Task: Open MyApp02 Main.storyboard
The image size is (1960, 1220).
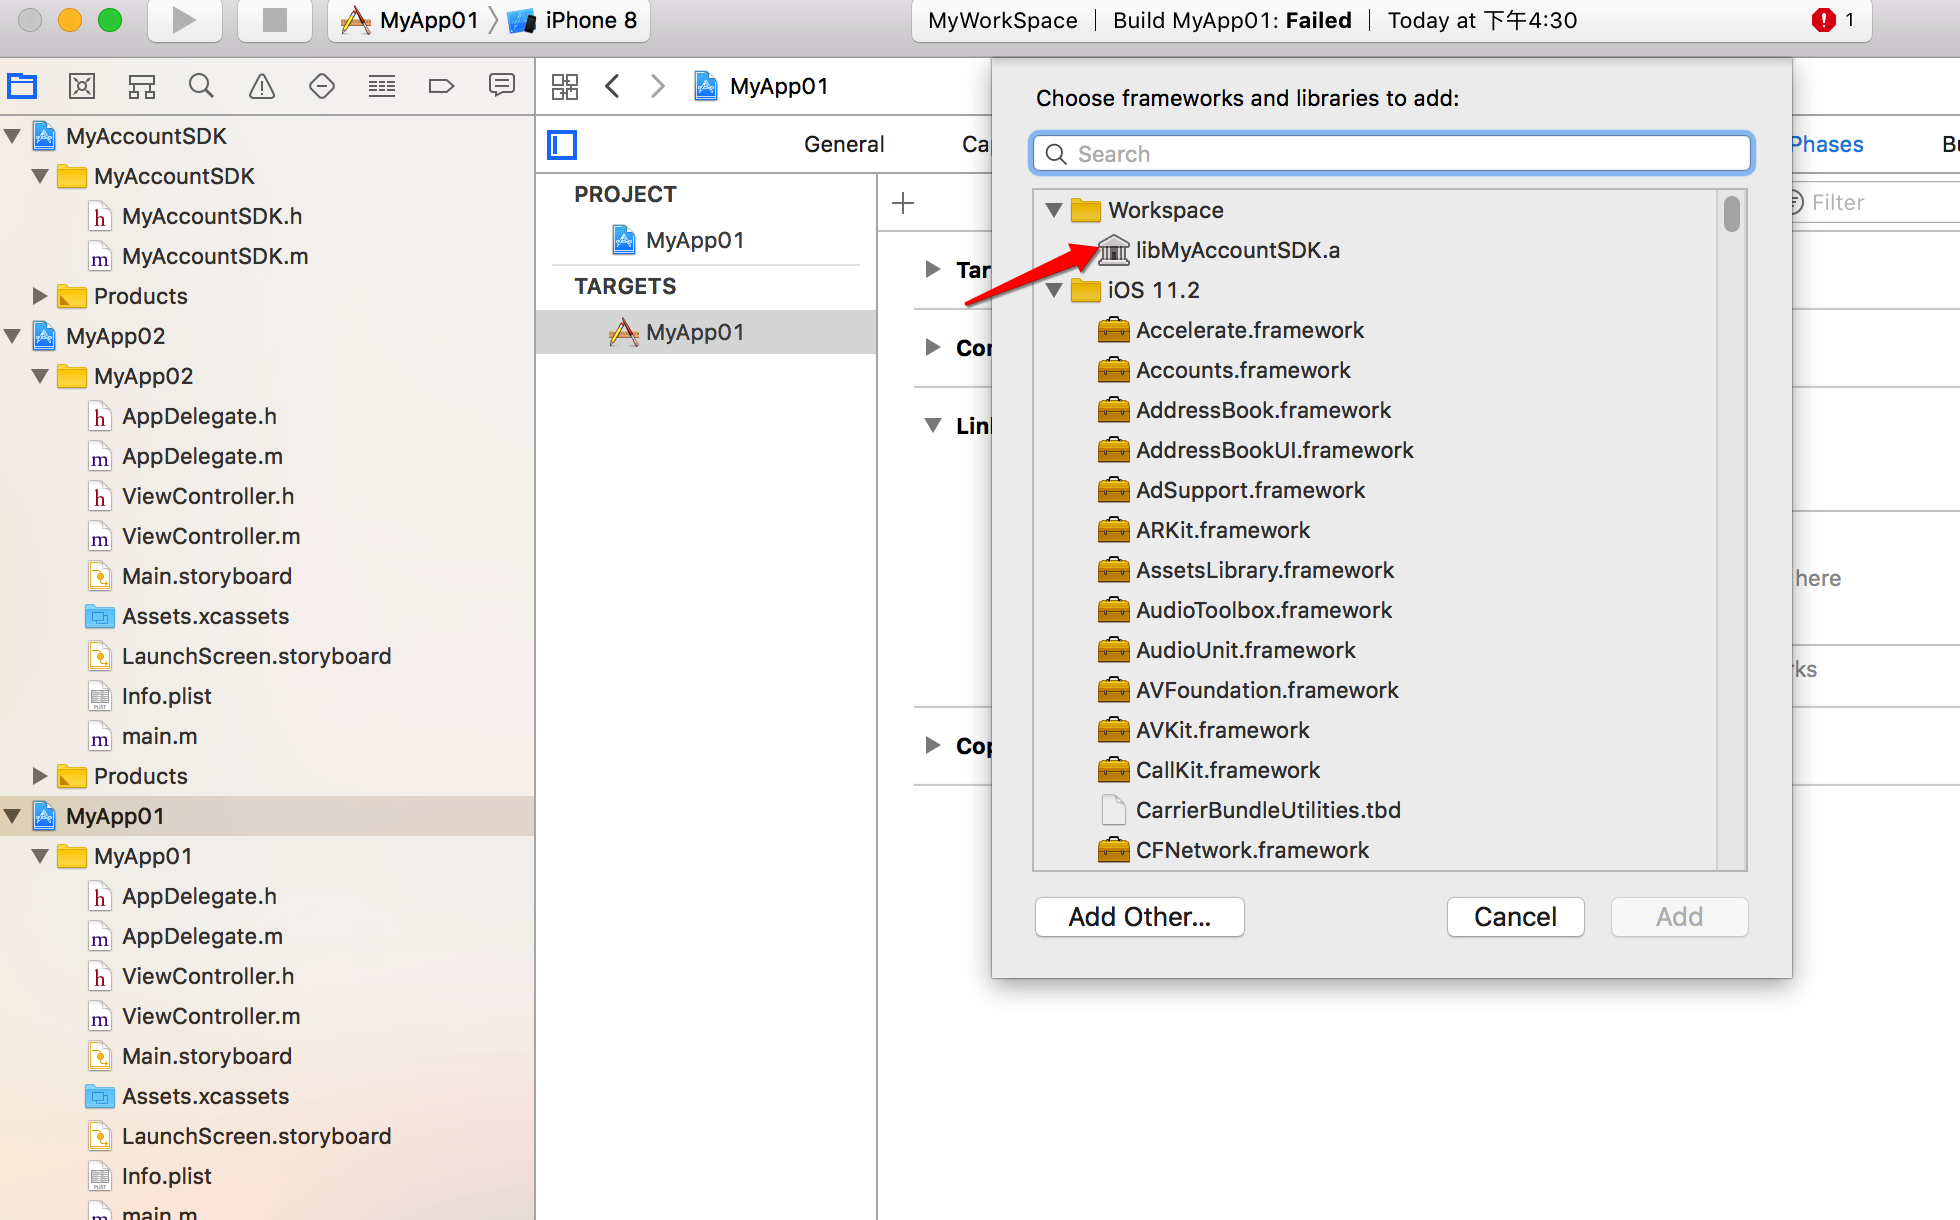Action: (x=190, y=576)
